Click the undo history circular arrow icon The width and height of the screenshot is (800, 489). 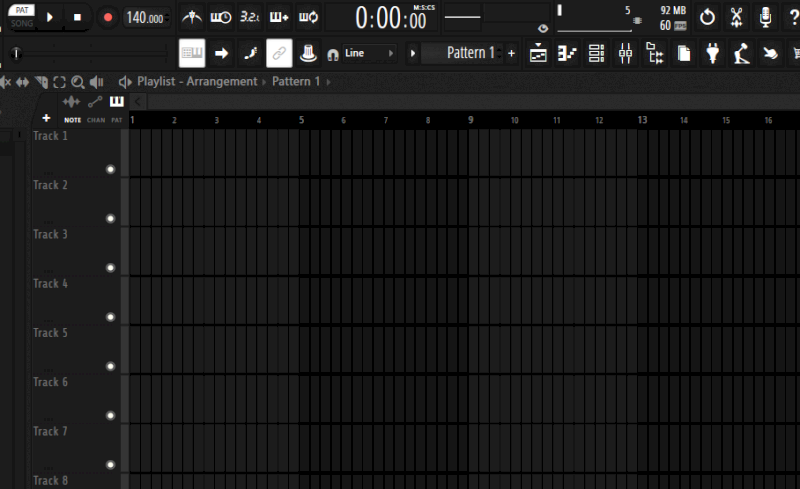[707, 17]
